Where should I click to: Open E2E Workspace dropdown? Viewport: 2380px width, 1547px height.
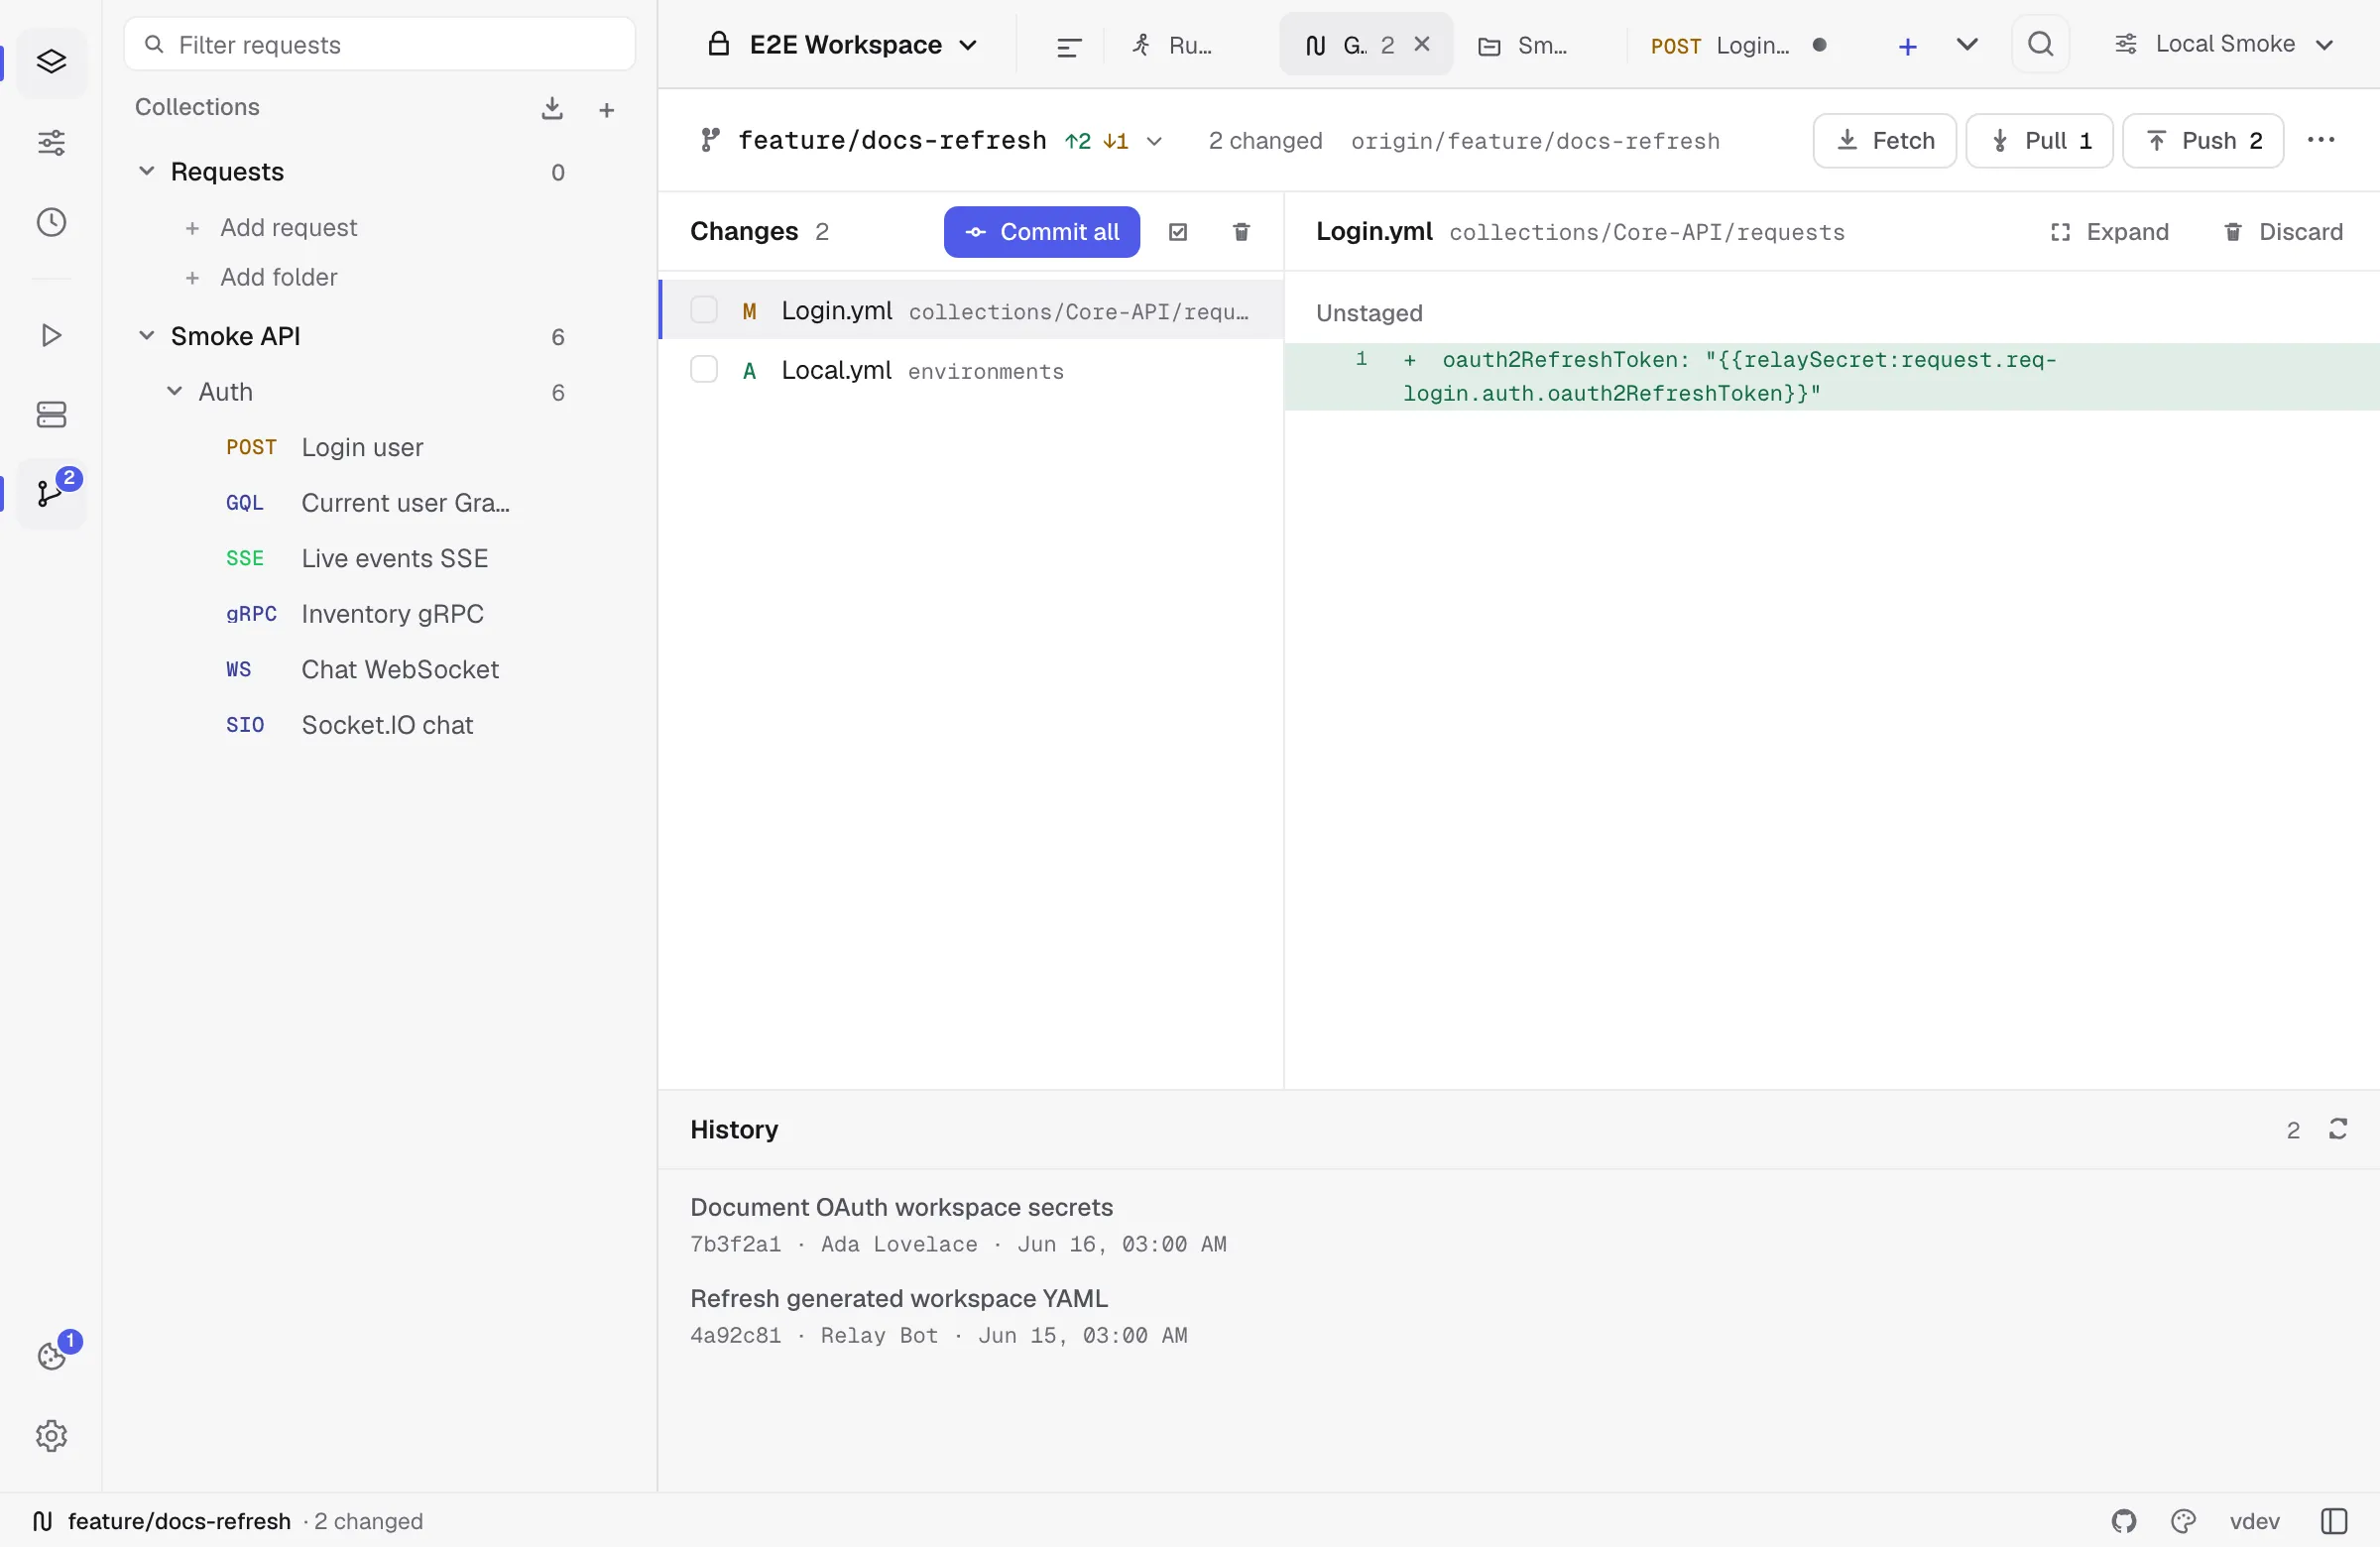pyautogui.click(x=842, y=45)
